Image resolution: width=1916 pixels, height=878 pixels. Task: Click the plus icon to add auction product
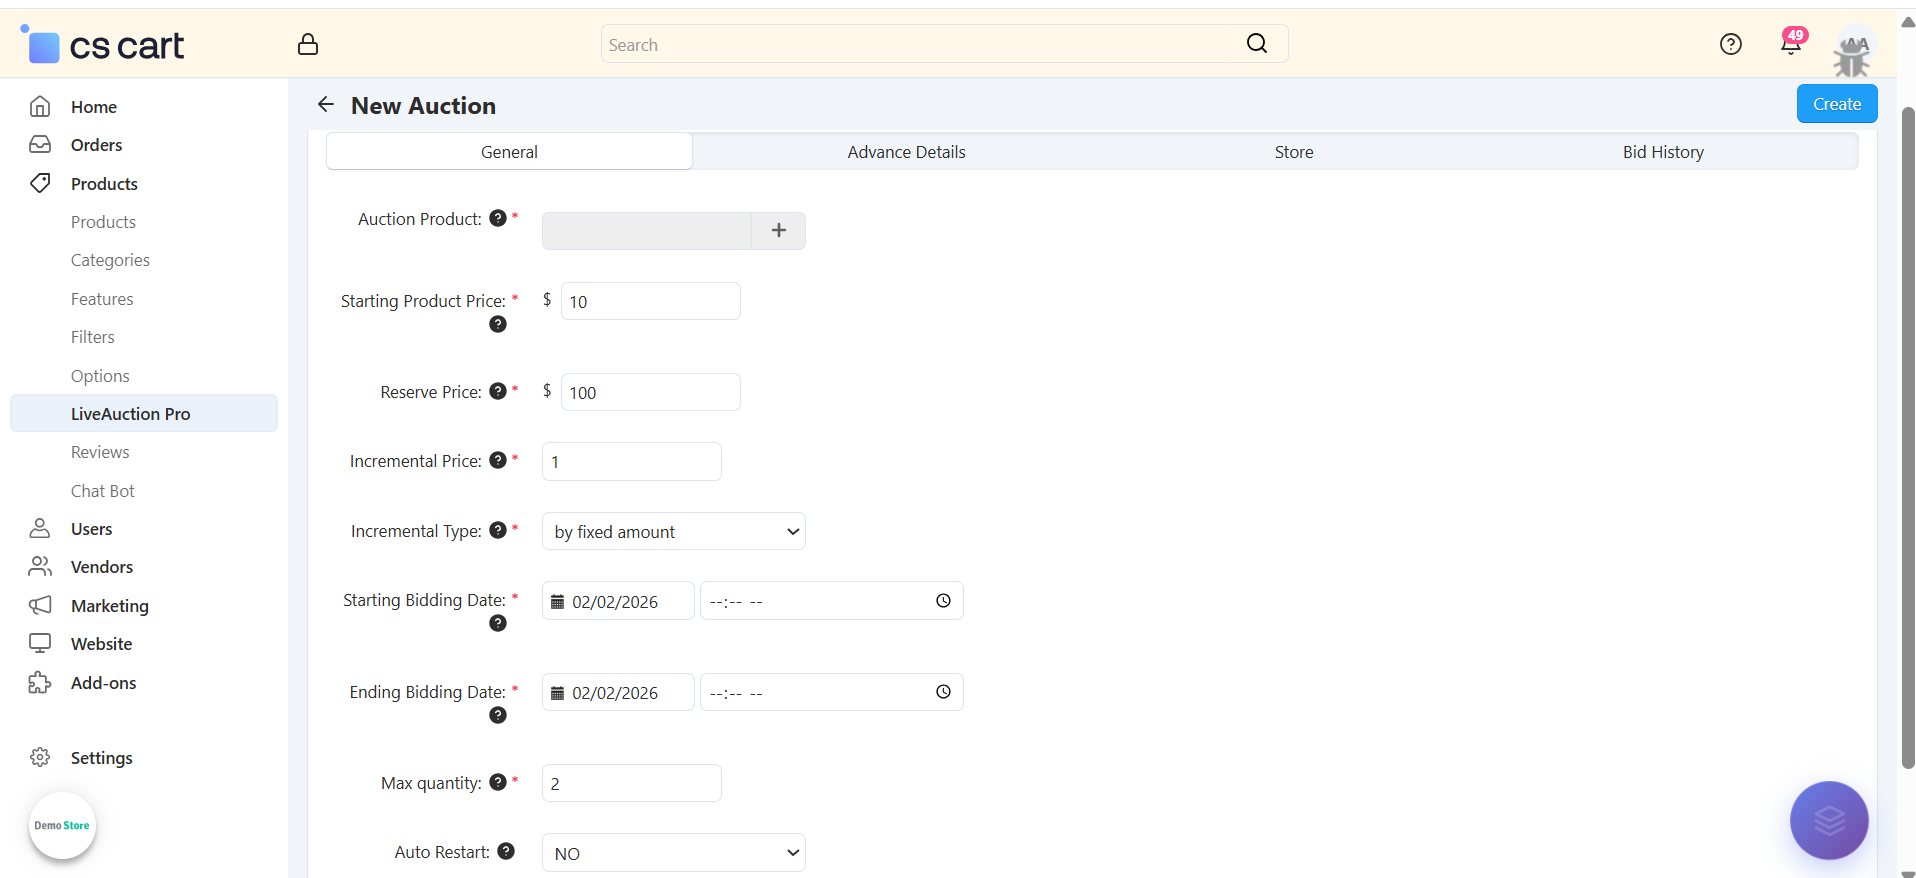click(778, 231)
